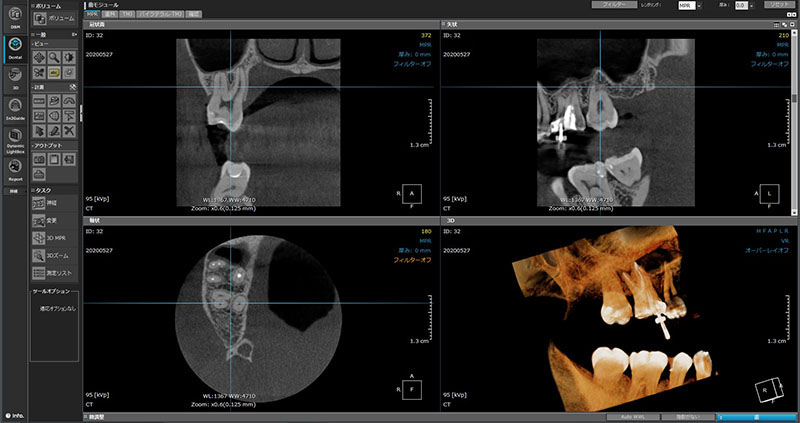
Task: Select the arrow pointer annotation tool
Action: pos(39,131)
